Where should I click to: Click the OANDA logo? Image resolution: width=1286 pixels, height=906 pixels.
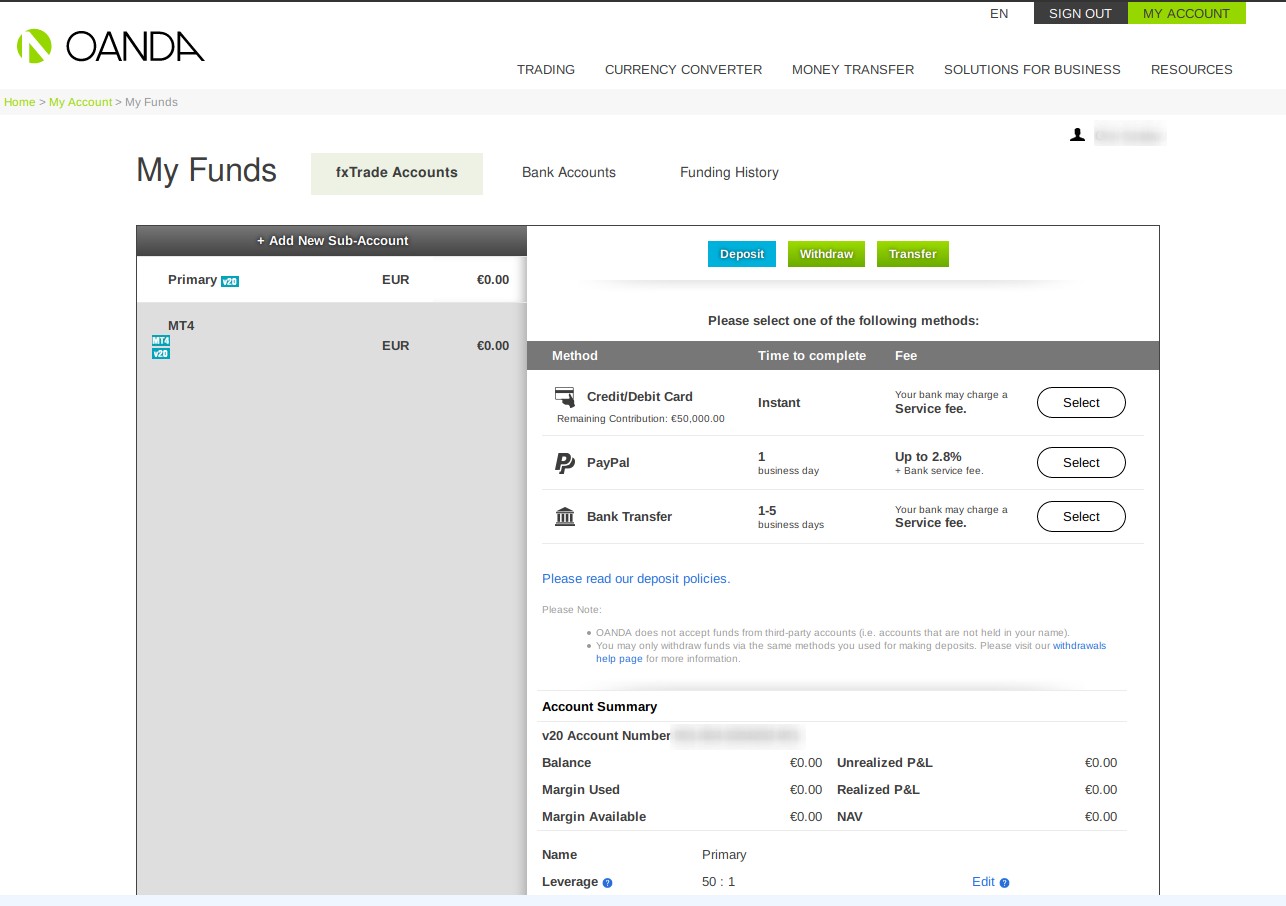tap(110, 46)
